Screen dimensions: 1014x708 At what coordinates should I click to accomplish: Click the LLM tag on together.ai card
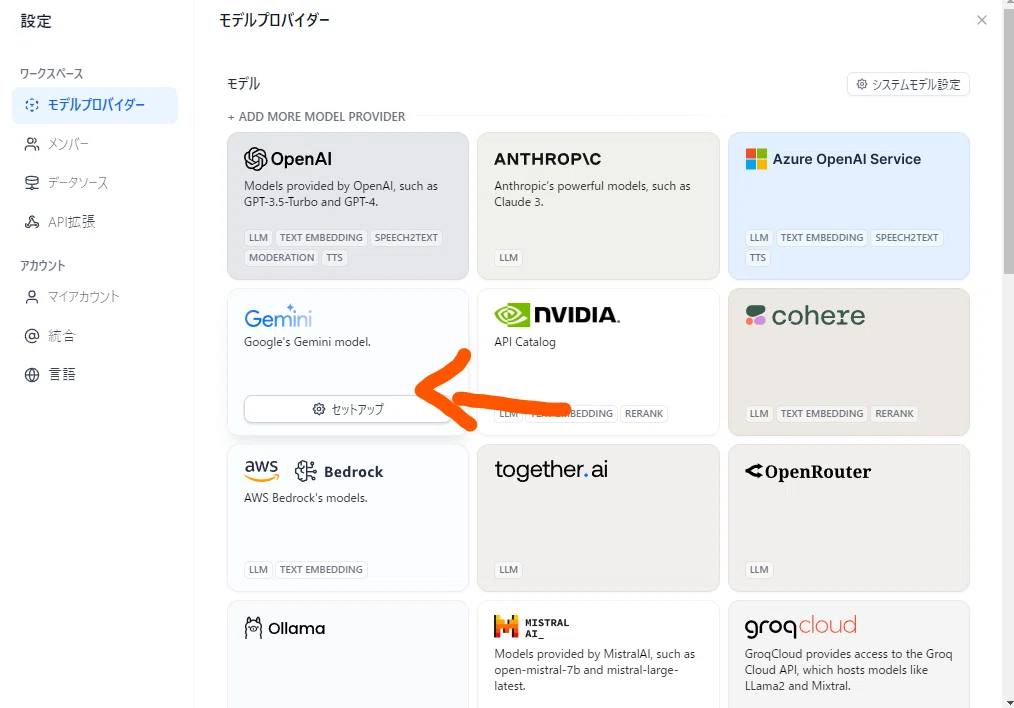click(x=508, y=570)
